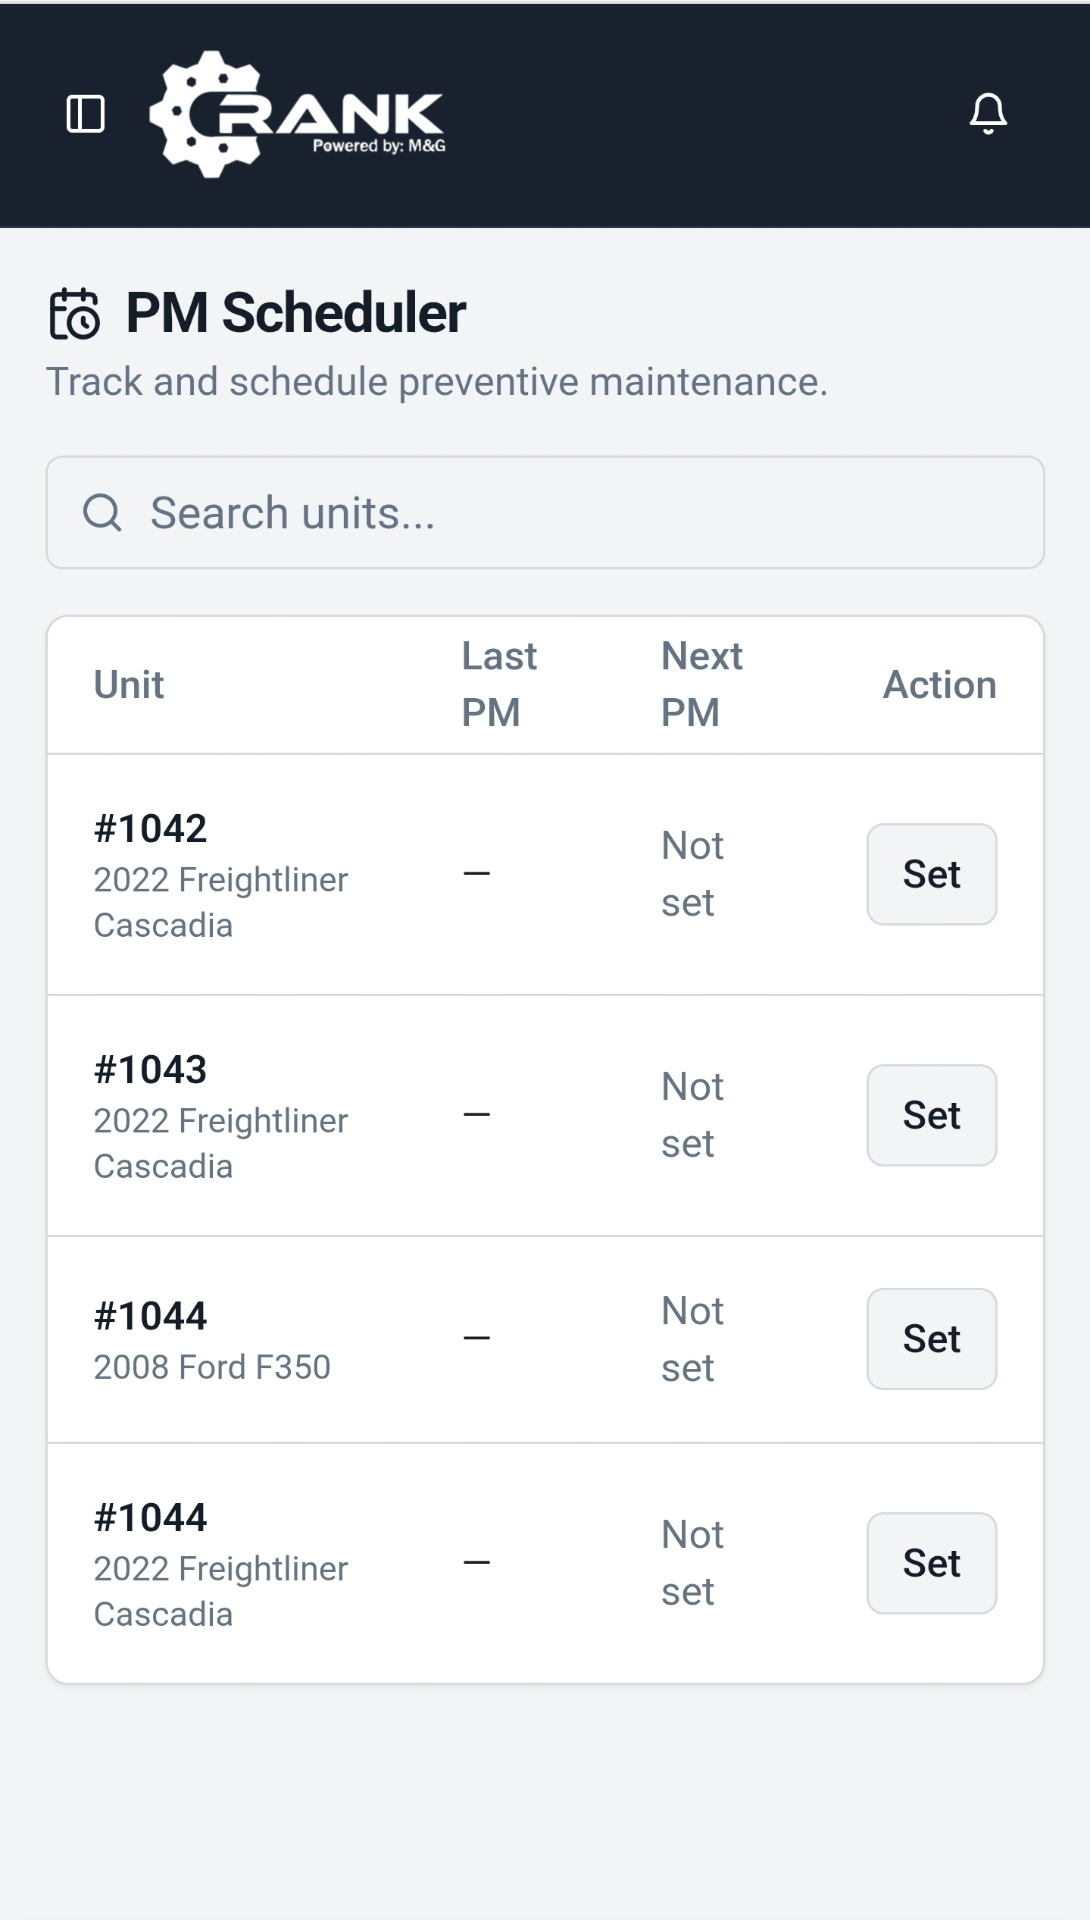1090x1920 pixels.
Task: Click Not set for unit #1042
Action: (692, 874)
